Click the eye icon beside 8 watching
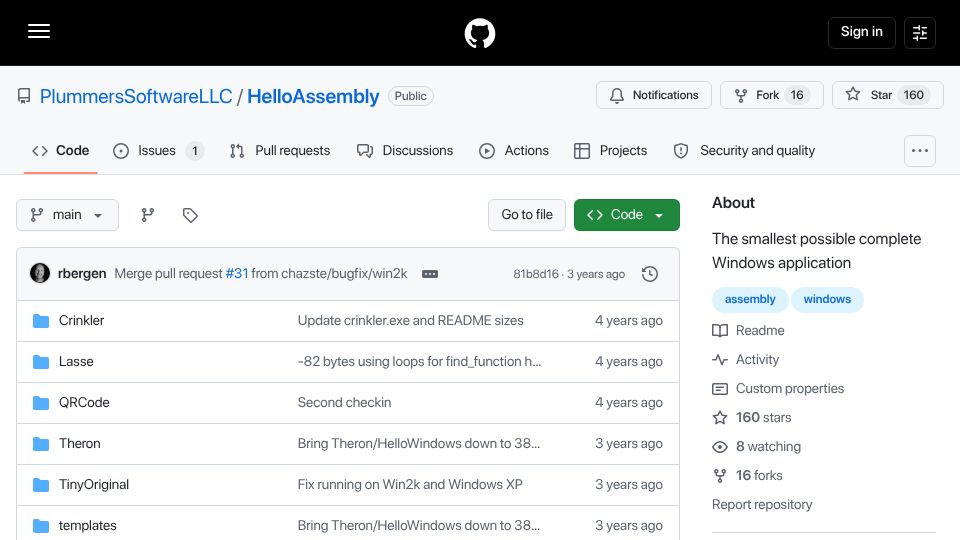Image resolution: width=960 pixels, height=540 pixels. (720, 447)
